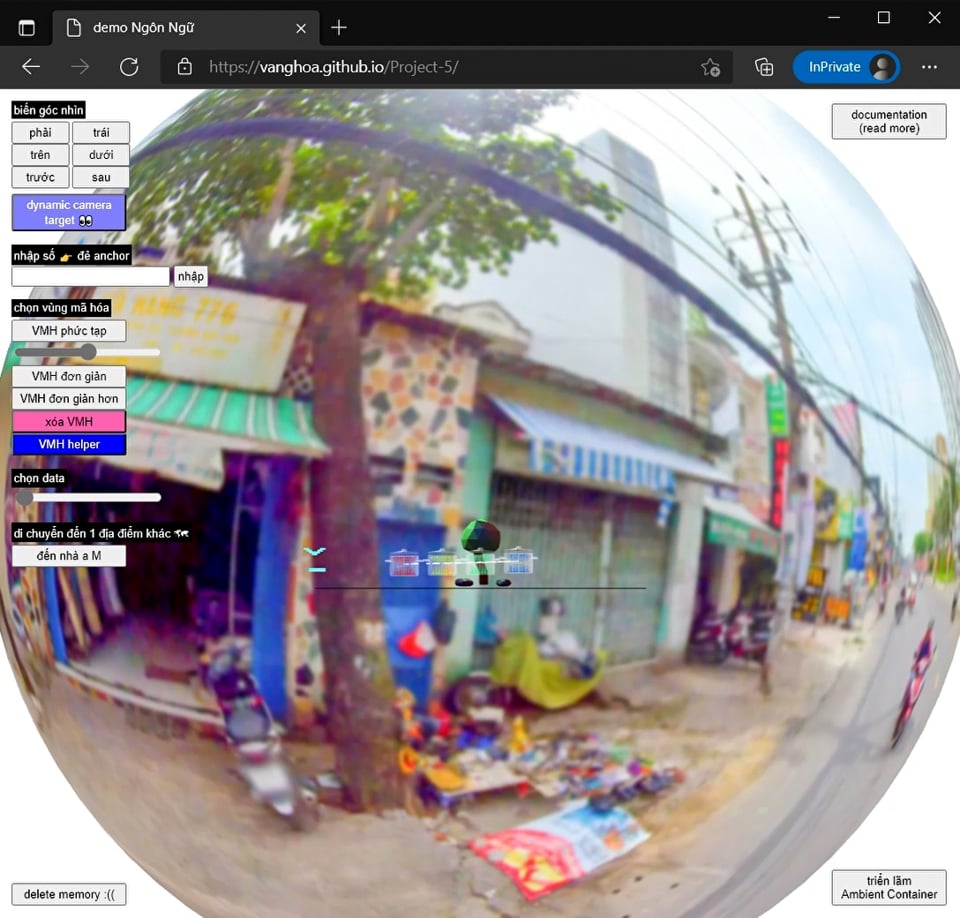Screen dimensions: 960x918
Task: Click the VMH phức tạp slider
Action: pyautogui.click(x=87, y=352)
